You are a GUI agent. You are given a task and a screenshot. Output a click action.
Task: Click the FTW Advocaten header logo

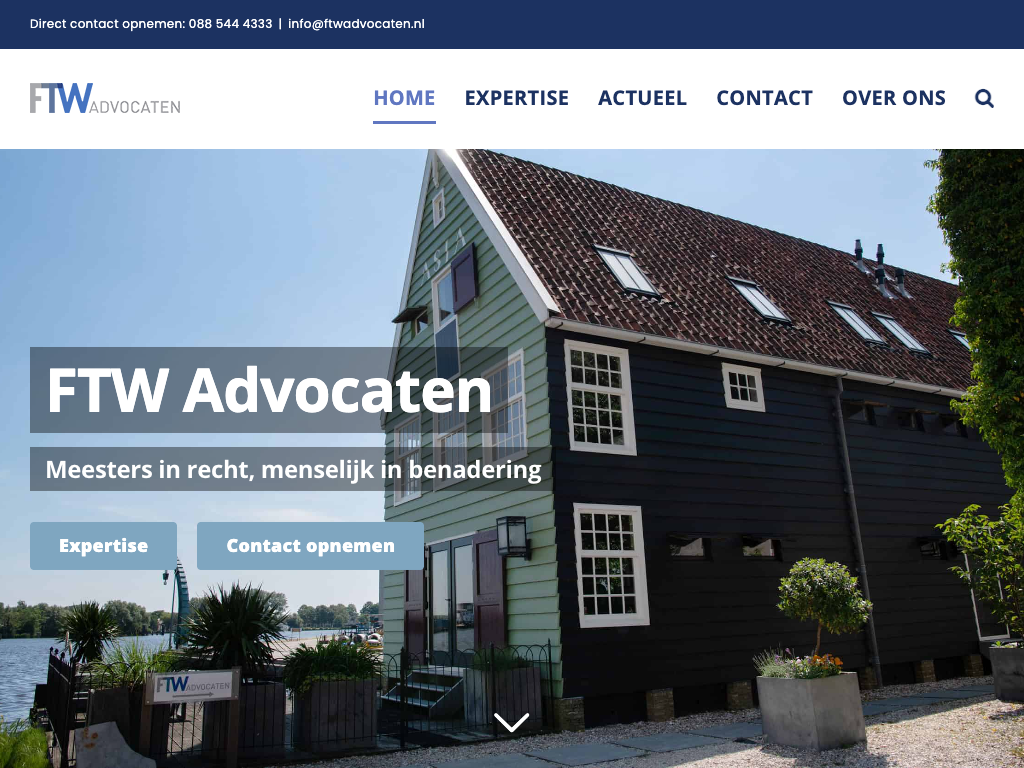(105, 98)
